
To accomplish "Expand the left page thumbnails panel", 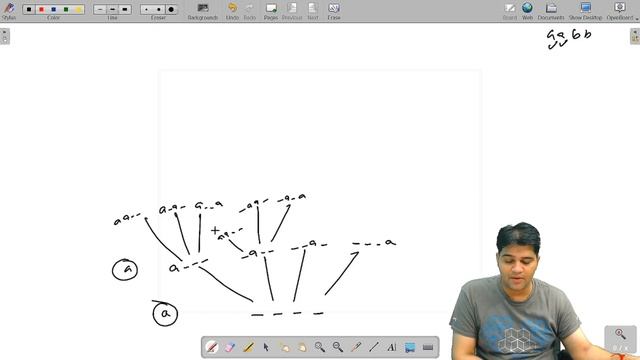I will coord(5,36).
